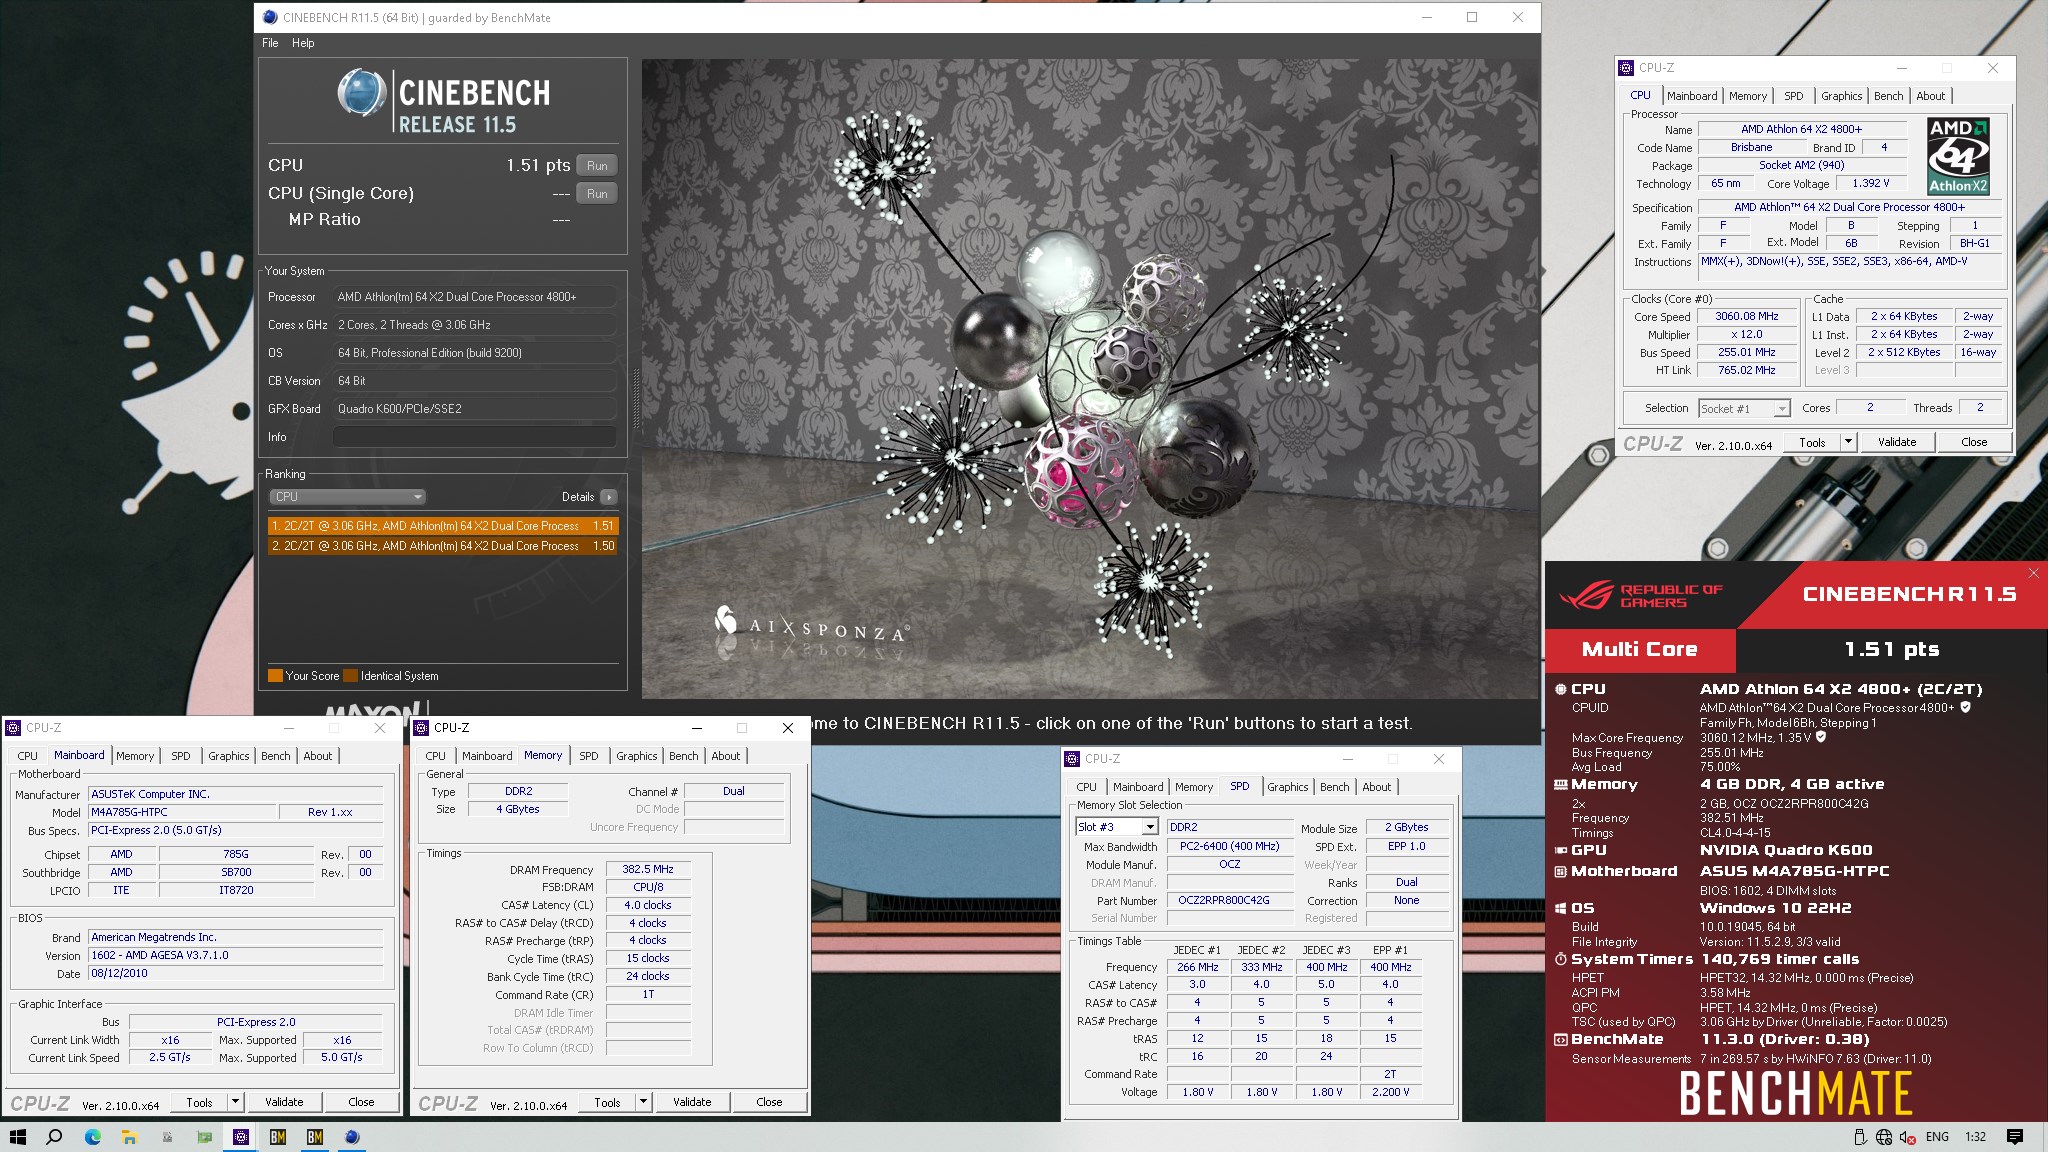Click the AMD Athlon 64 X2 processor logo
2048x1152 pixels.
pyautogui.click(x=1958, y=156)
